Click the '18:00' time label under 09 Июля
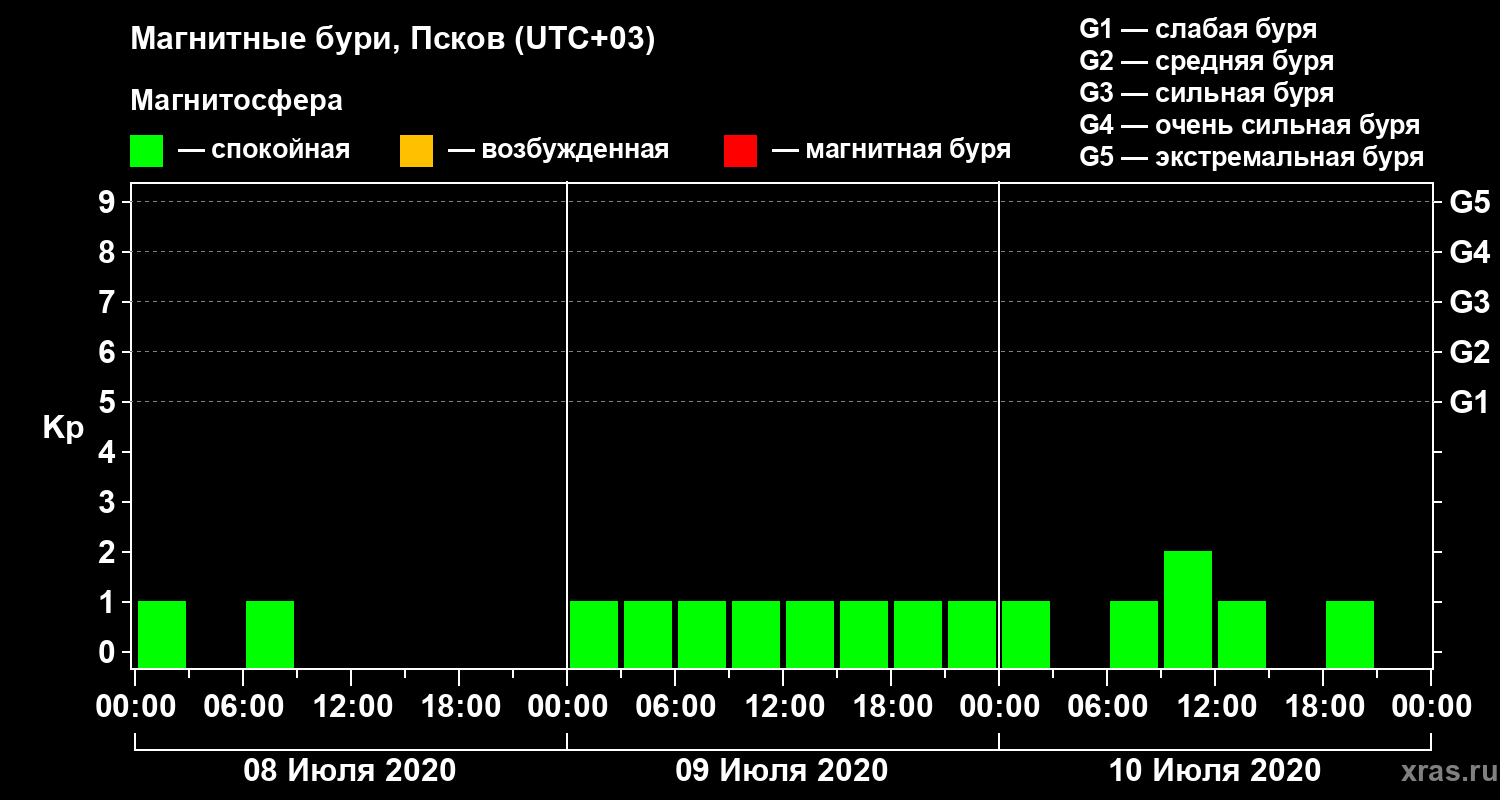The width and height of the screenshot is (1500, 800). pos(891,707)
